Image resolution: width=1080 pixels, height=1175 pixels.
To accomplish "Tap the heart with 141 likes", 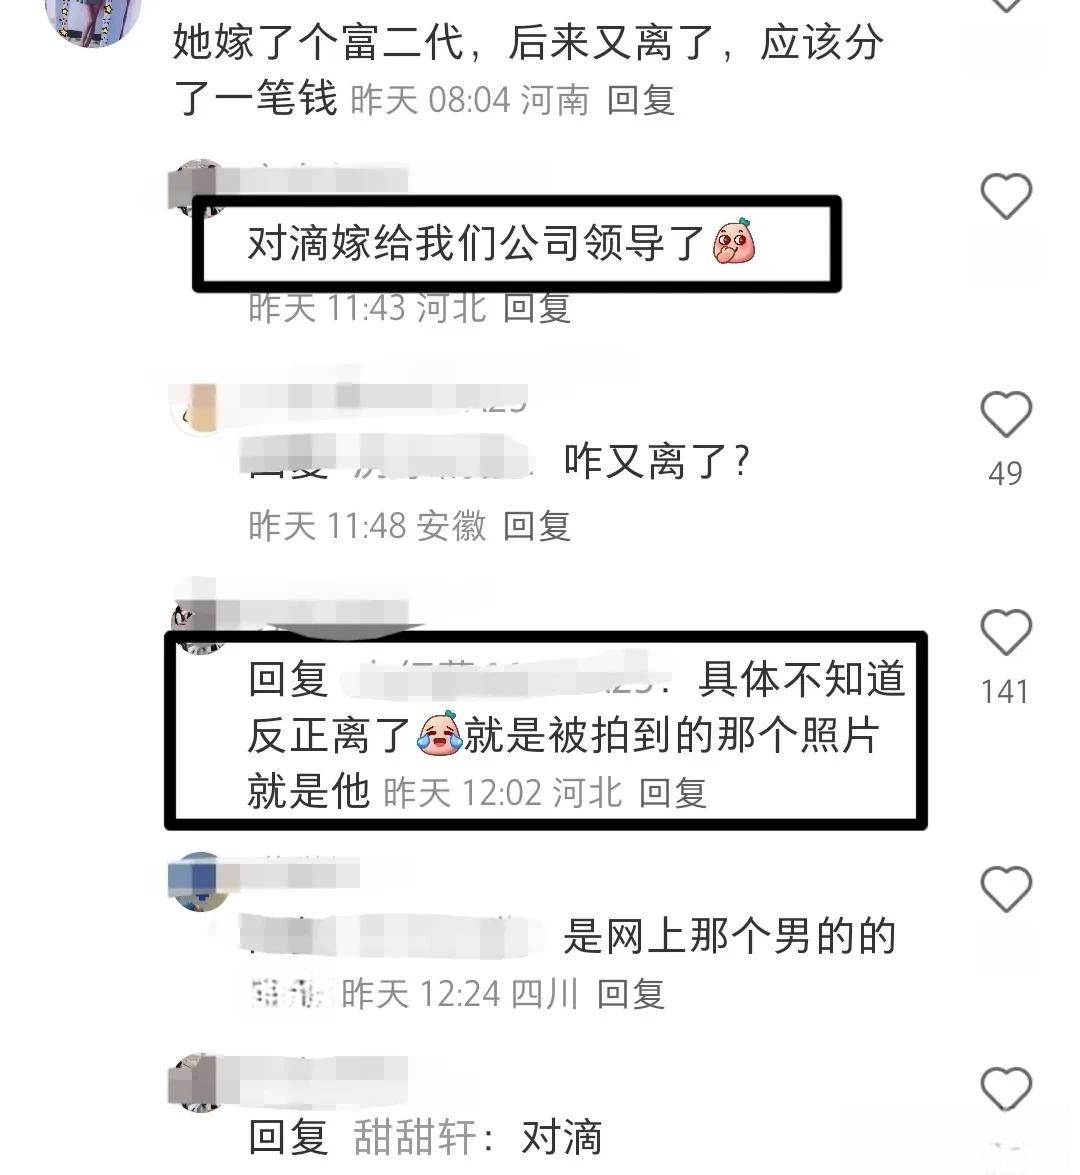I will pos(1006,632).
